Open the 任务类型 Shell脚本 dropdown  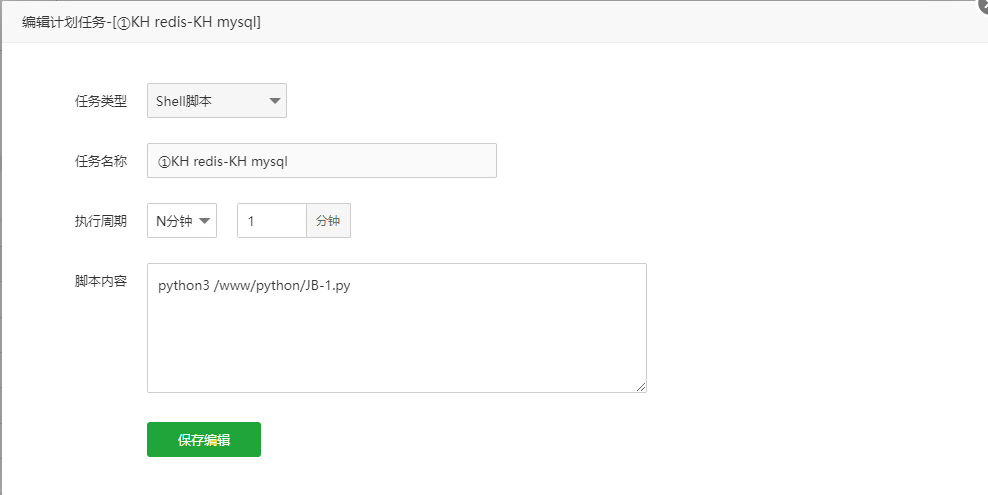point(217,101)
